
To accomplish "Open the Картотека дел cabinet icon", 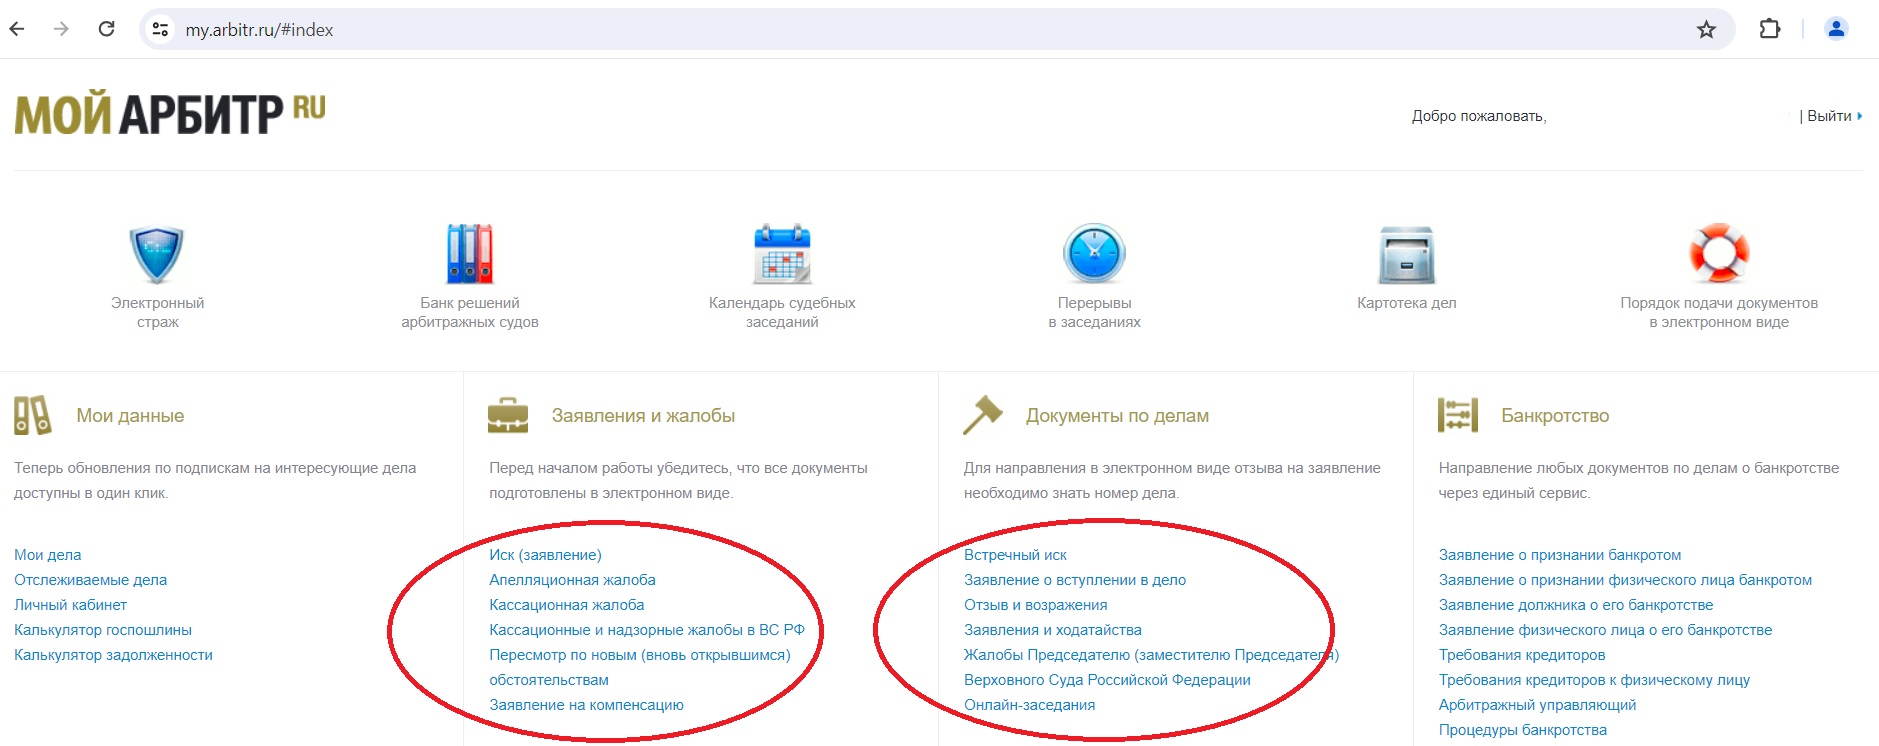I will pos(1406,255).
